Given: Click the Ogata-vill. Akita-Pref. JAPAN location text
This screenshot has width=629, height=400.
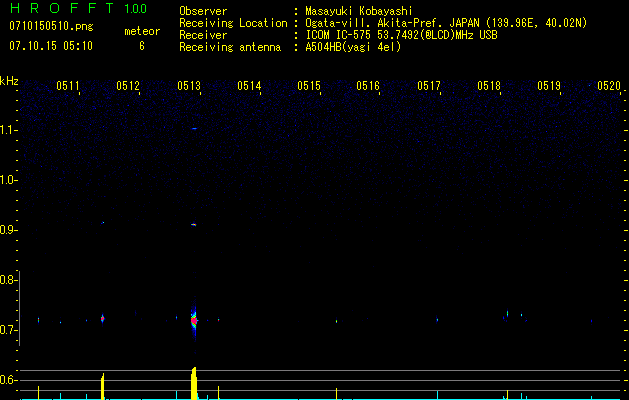Looking at the screenshot, I should click(392, 23).
